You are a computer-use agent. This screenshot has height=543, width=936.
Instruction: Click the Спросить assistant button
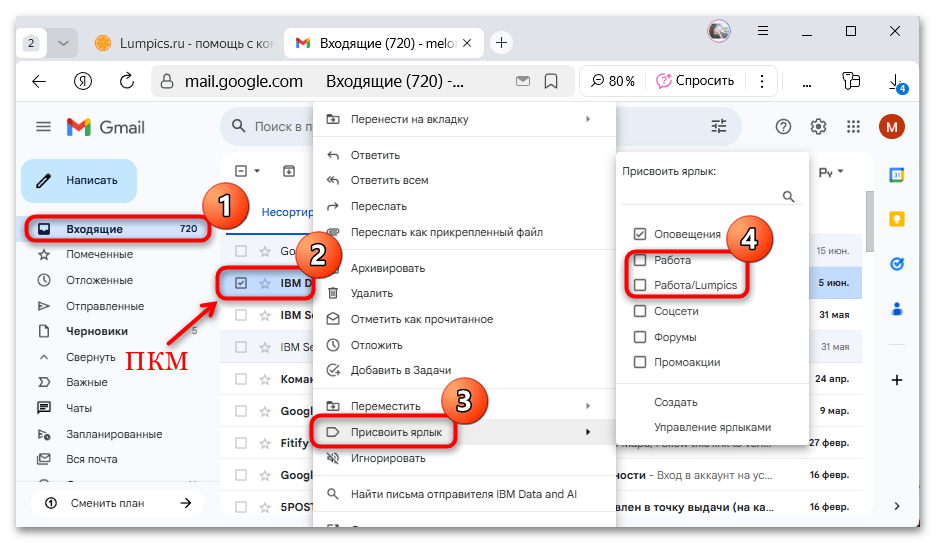click(x=695, y=81)
